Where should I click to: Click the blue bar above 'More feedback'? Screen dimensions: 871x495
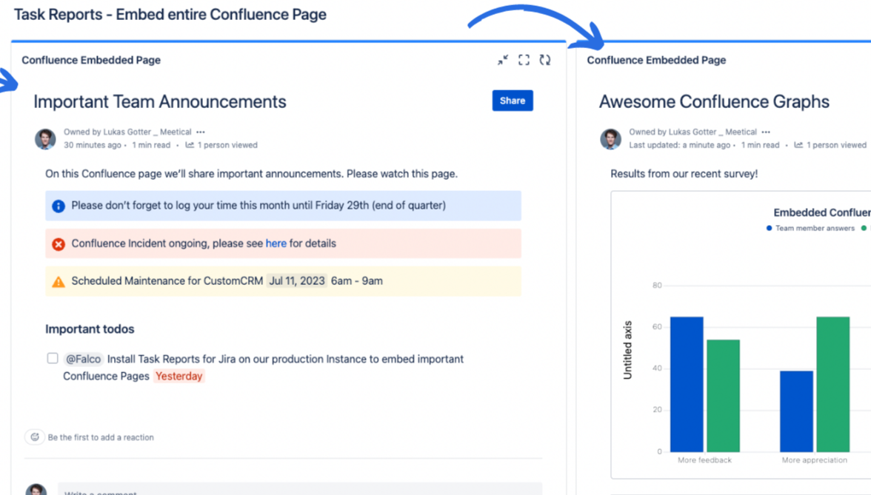686,384
